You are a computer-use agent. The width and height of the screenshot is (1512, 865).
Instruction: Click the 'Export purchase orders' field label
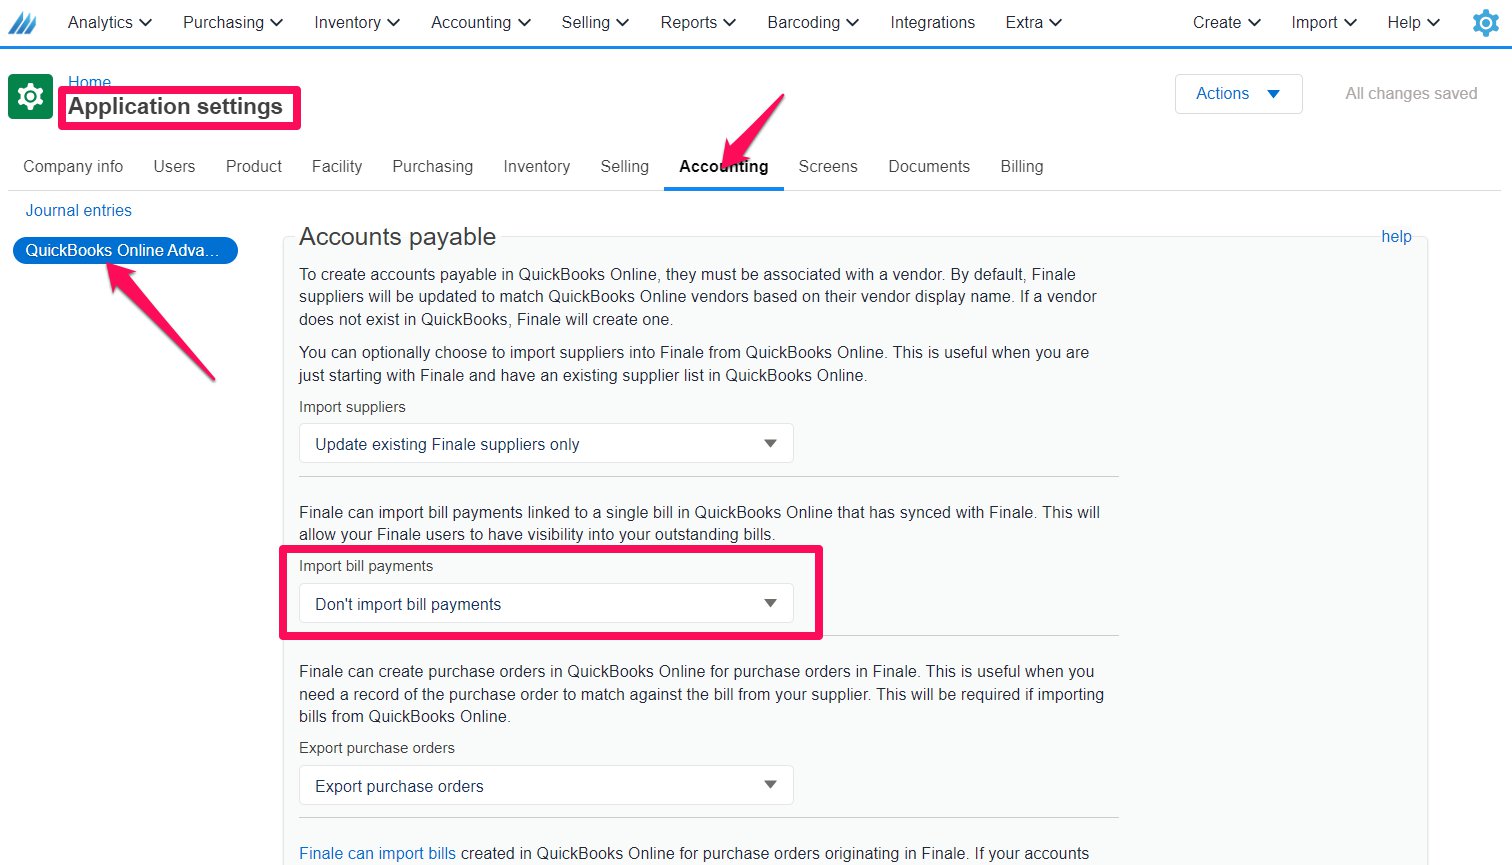[377, 748]
